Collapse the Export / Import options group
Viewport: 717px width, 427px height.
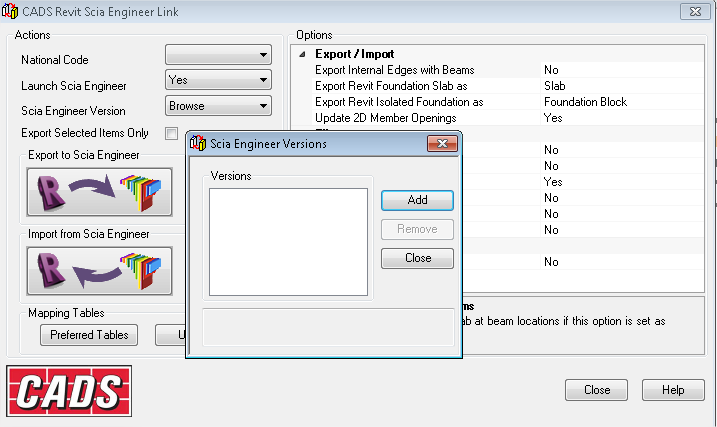pyautogui.click(x=302, y=54)
